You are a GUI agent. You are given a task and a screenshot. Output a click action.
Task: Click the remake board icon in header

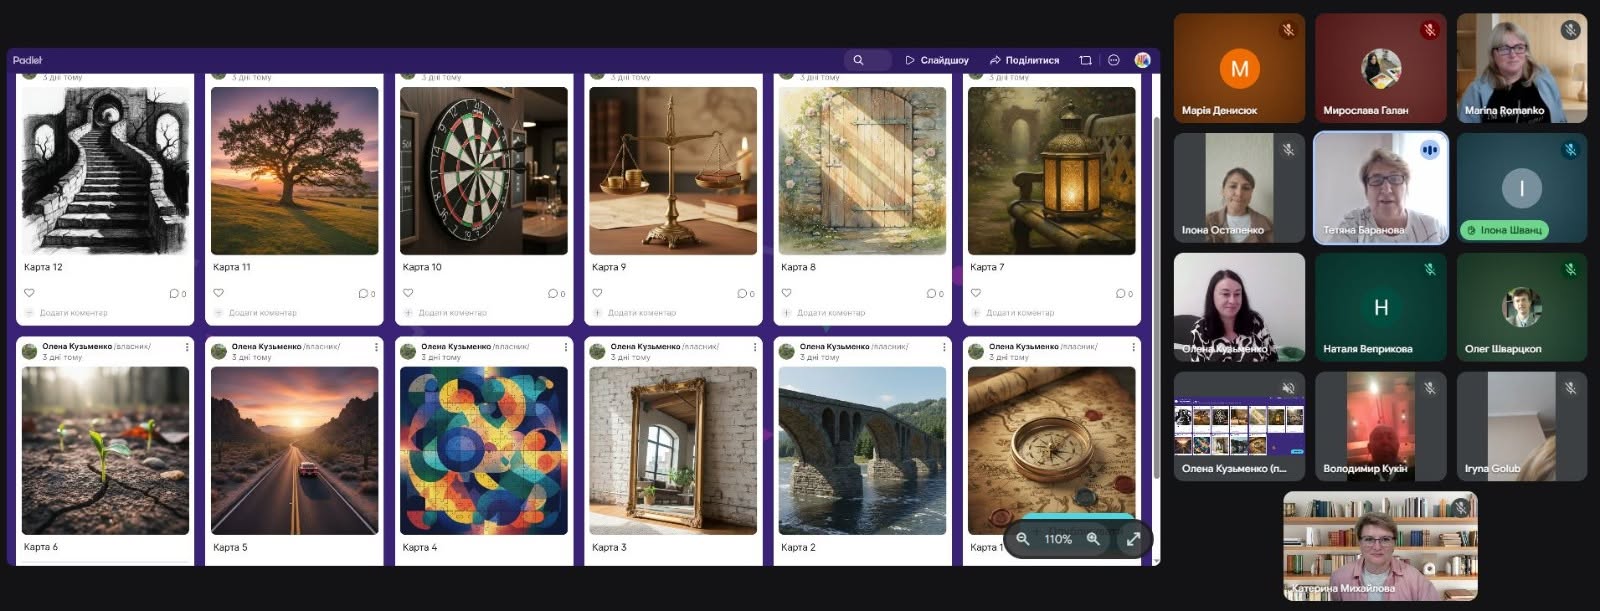[x=1085, y=60]
